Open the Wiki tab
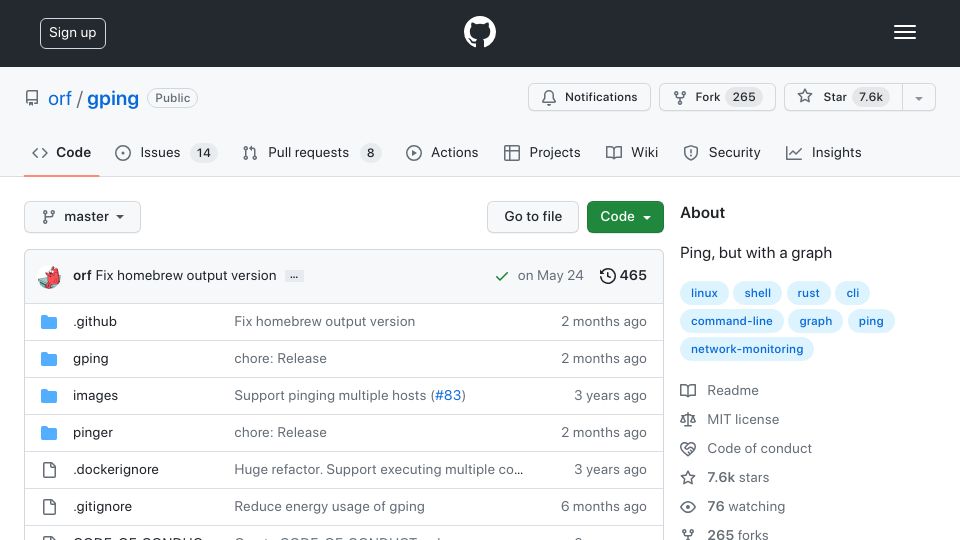960x540 pixels. click(x=632, y=152)
